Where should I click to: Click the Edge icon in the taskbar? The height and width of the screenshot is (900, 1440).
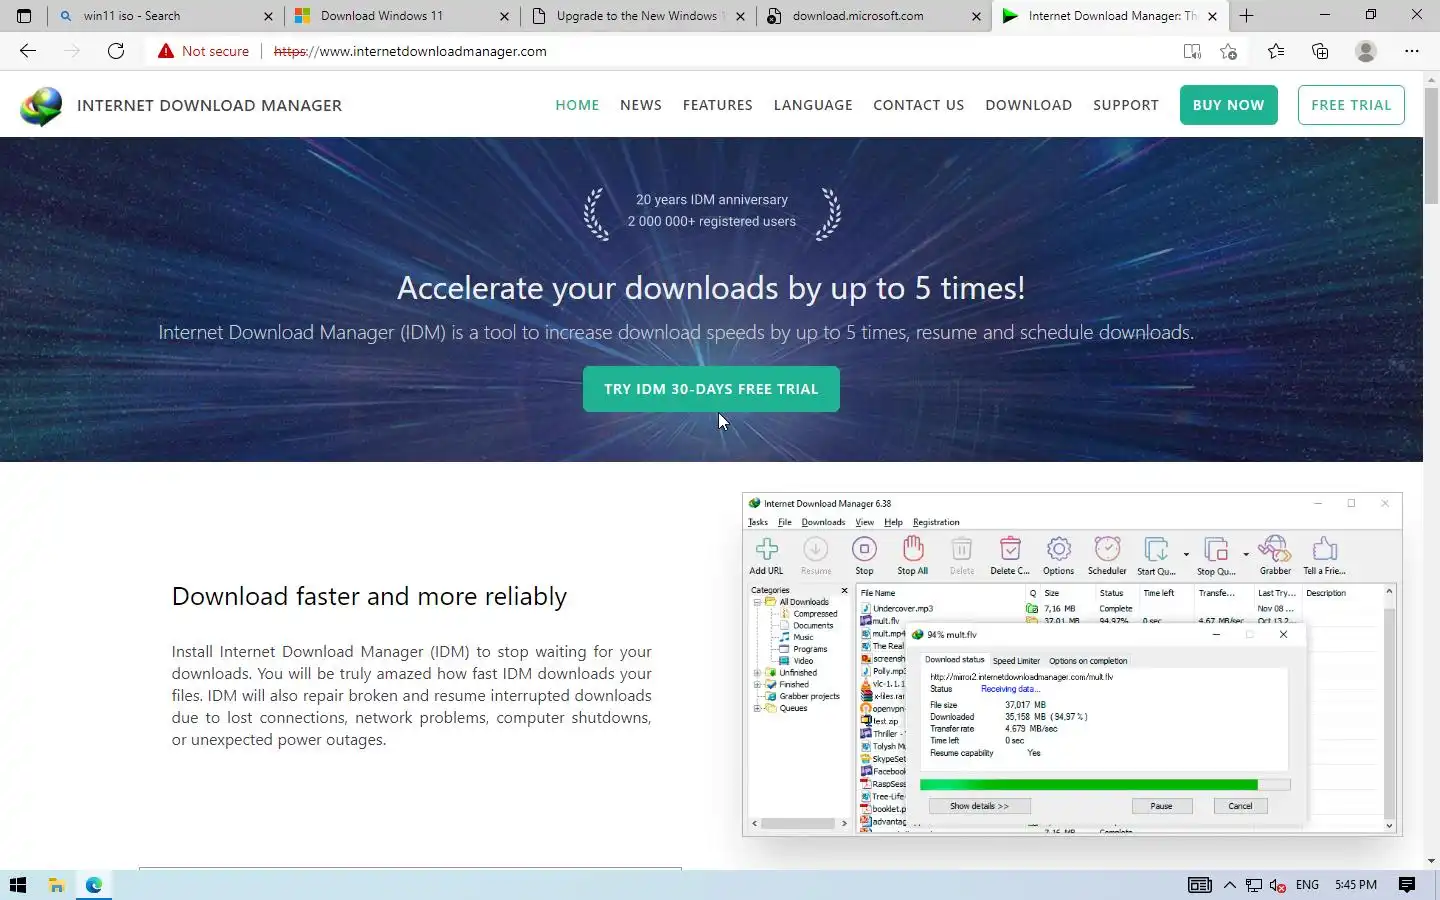click(94, 885)
